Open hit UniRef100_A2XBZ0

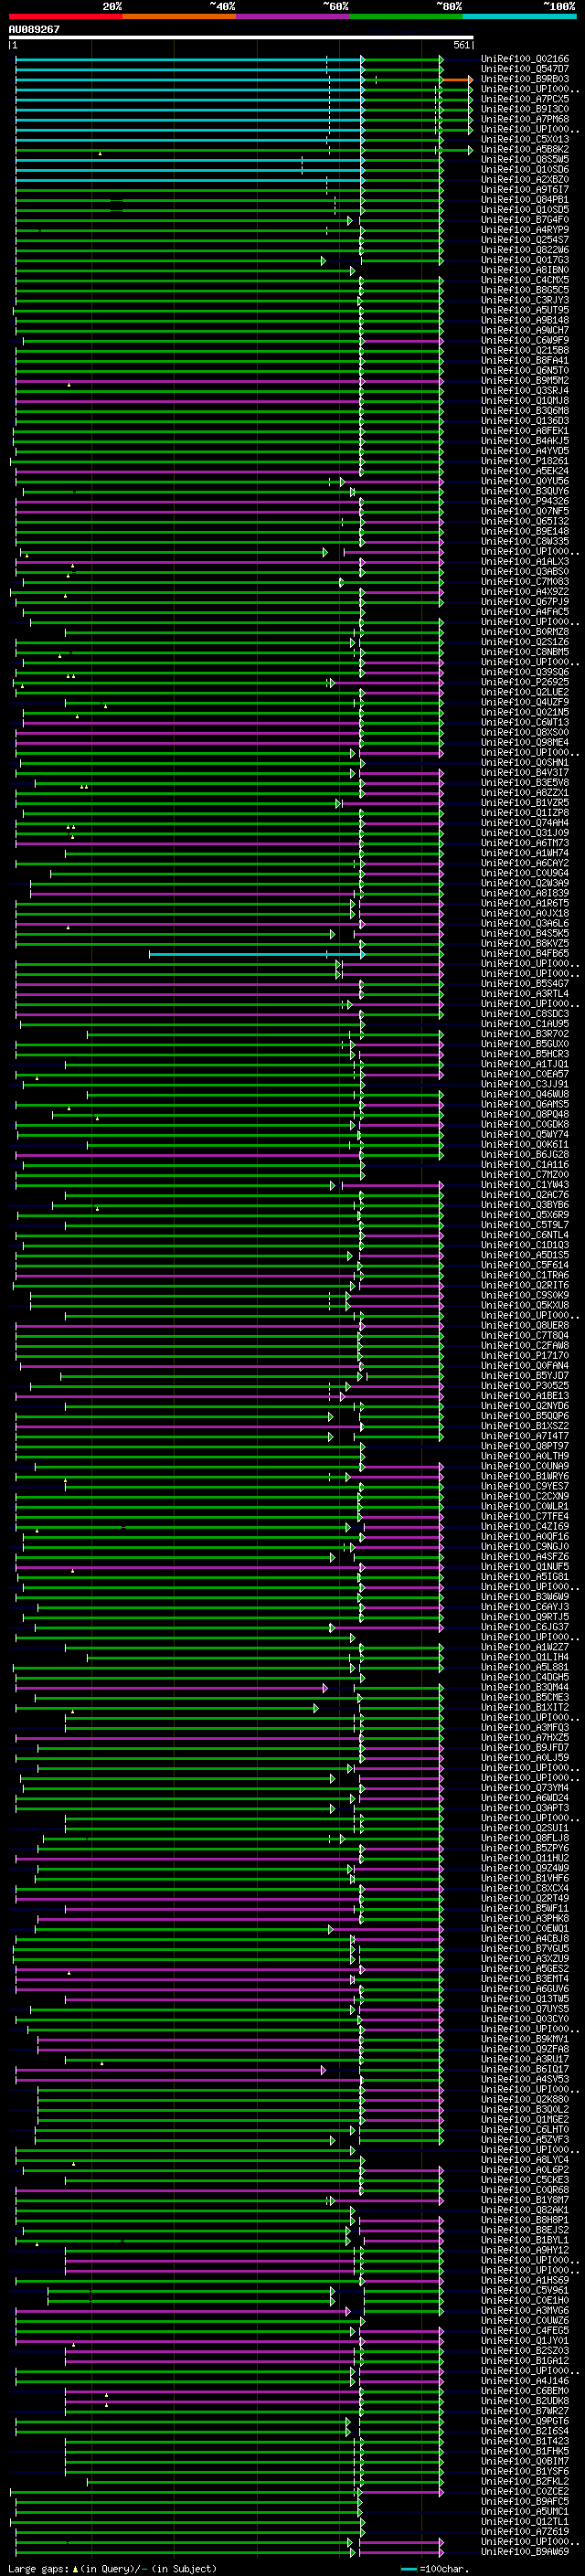click(525, 180)
